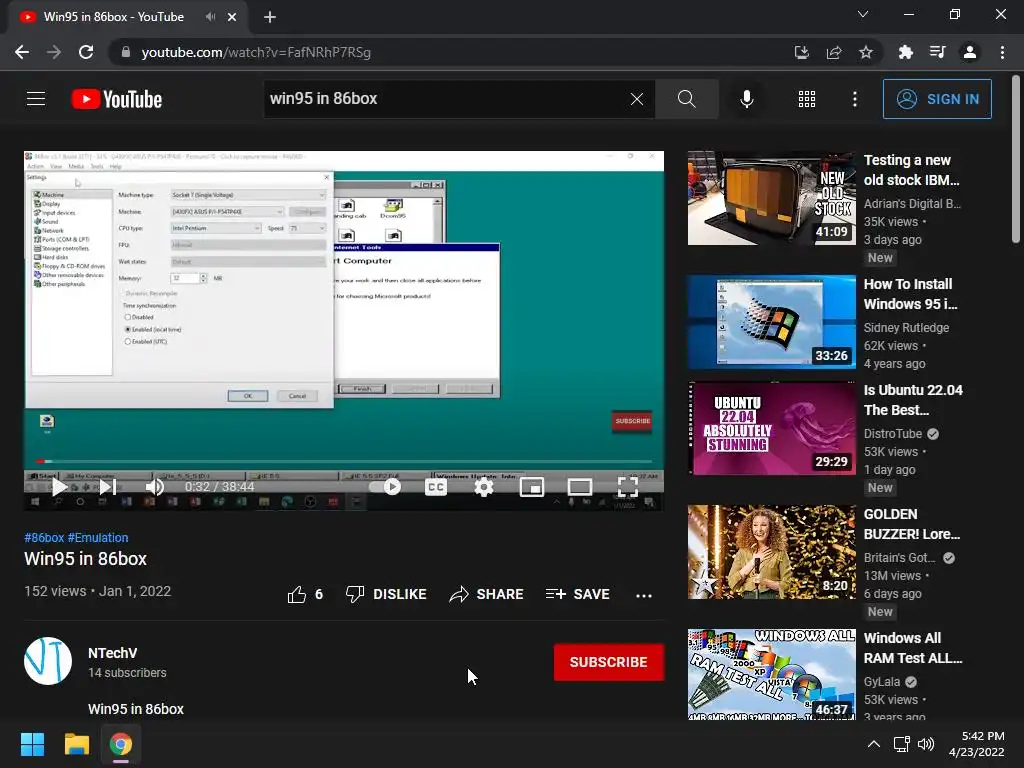Open DistroTube channel name

point(893,434)
